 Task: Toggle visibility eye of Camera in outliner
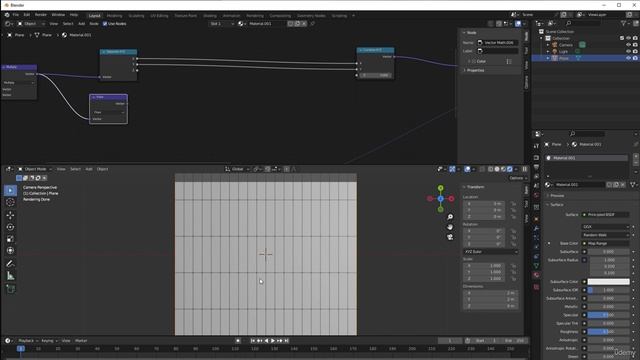point(629,45)
